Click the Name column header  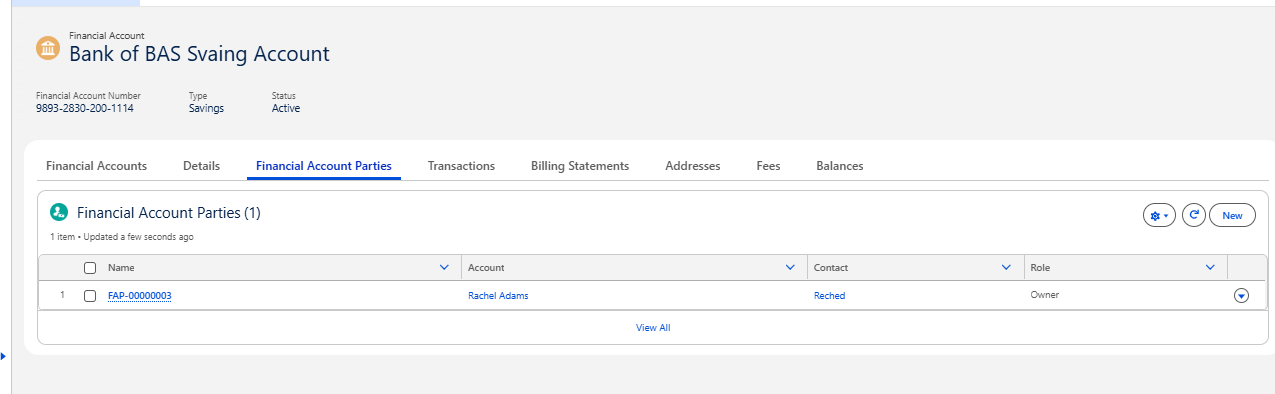[272, 268]
